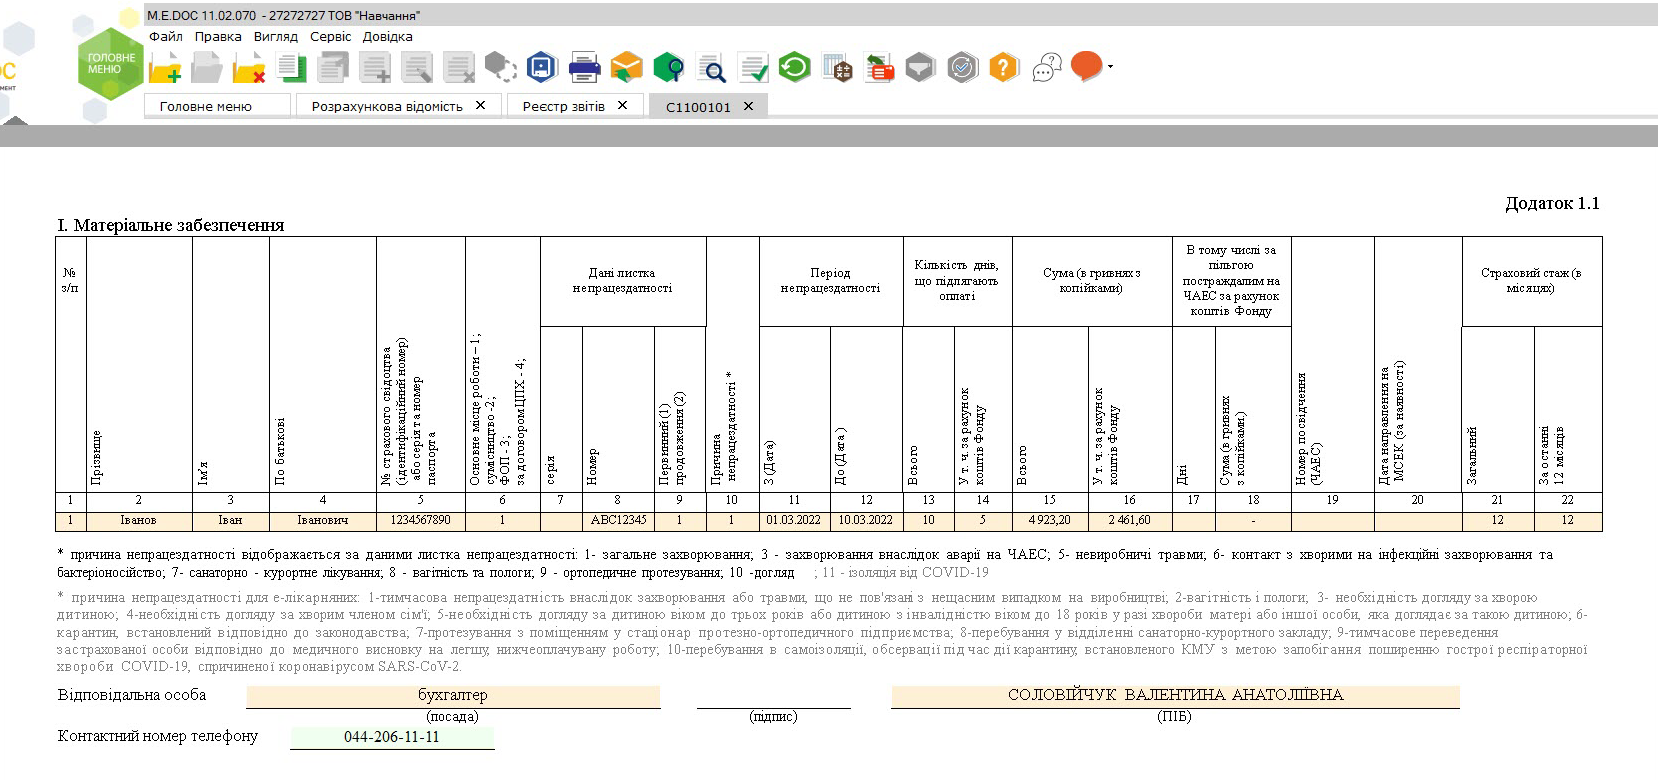Click the delete folder icon with red X
This screenshot has width=1658, height=780.
249,68
